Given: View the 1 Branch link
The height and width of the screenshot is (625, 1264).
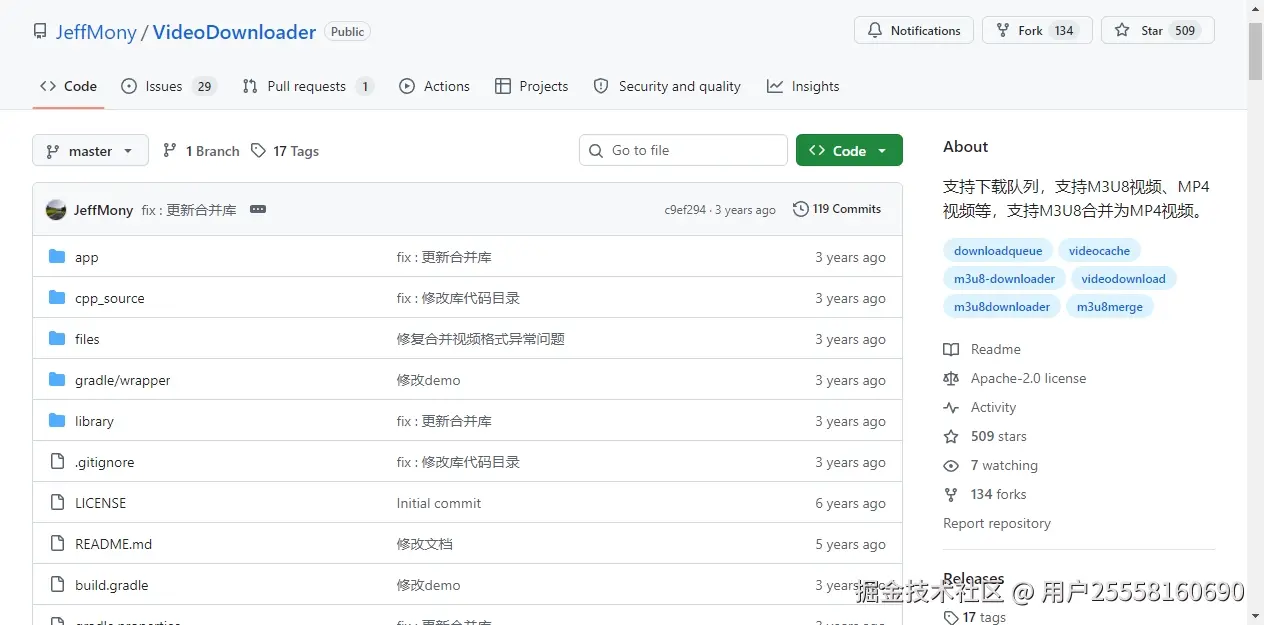Looking at the screenshot, I should pyautogui.click(x=201, y=151).
